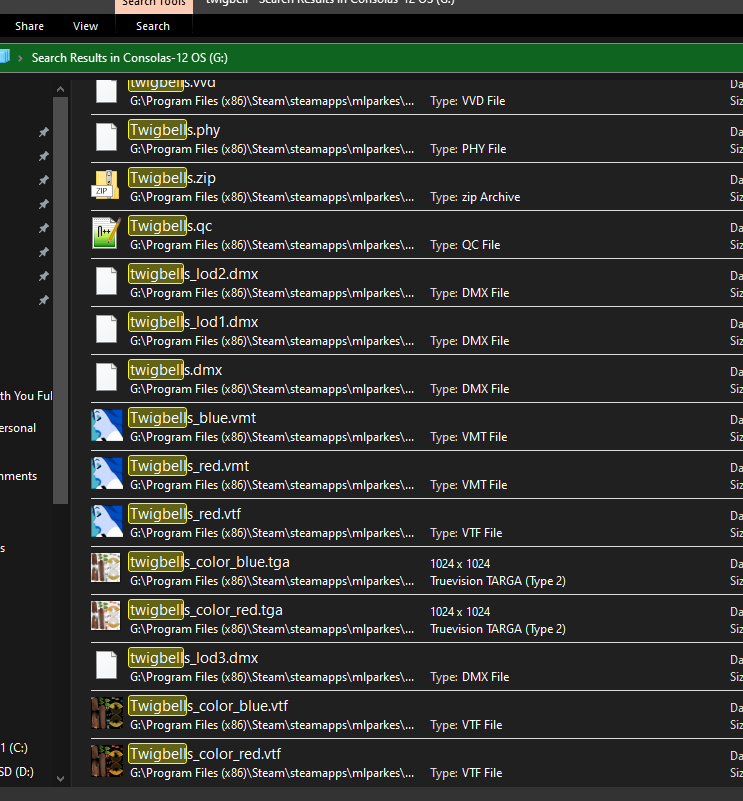Click the last pin icon in the navigation pane
Viewport: 743px width, 801px height.
44,300
